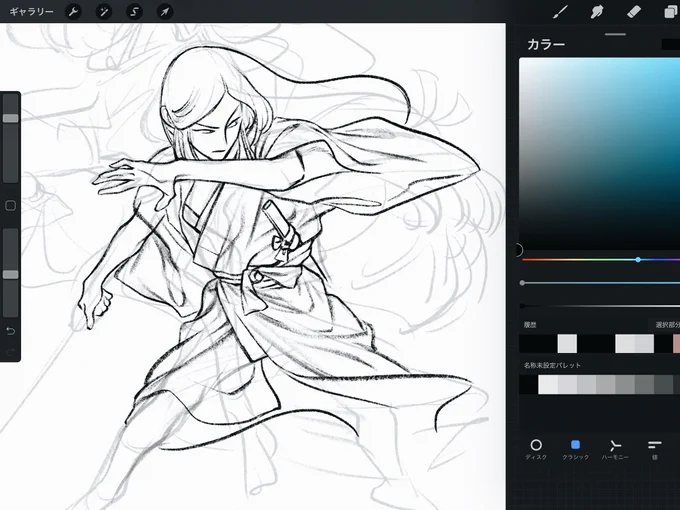Switch to 値 color value mode
This screenshot has width=680, height=510.
[x=655, y=449]
